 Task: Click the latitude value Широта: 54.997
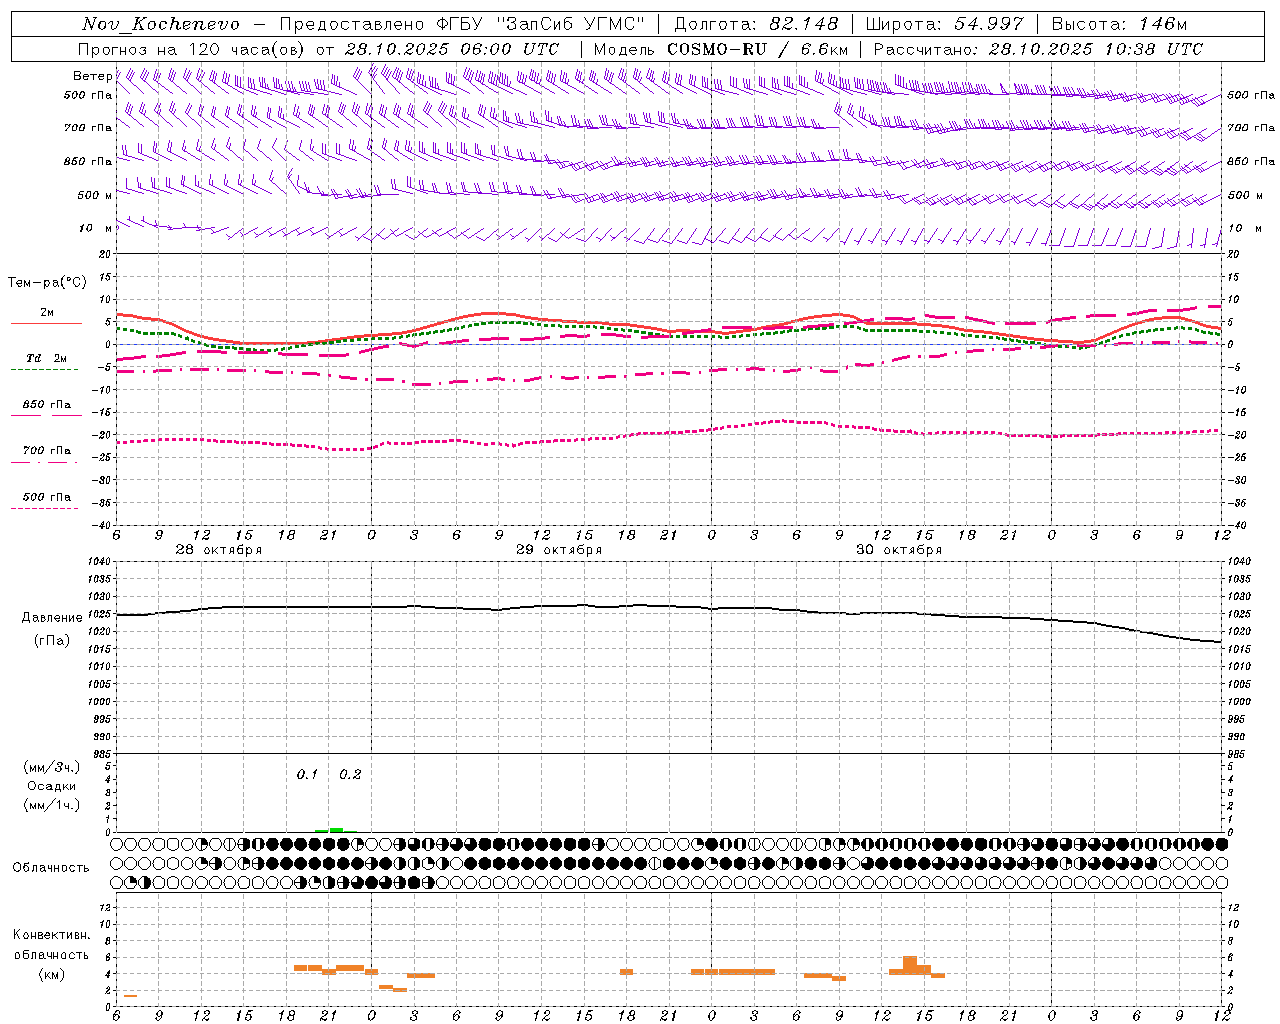[944, 24]
